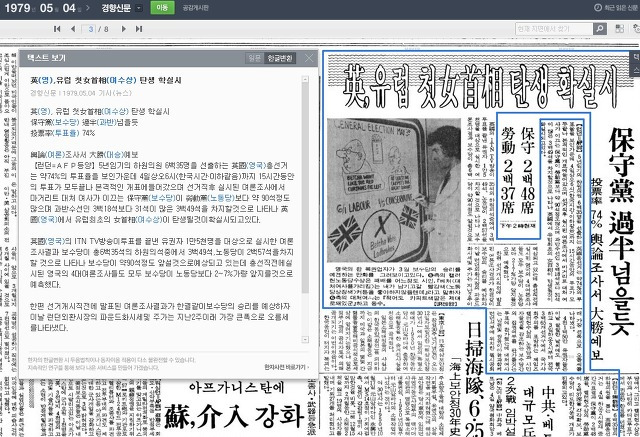The width and height of the screenshot is (640, 437).
Task: Click the 아프가니스탄에 蘇,介入 강화 headline
Action: pyautogui.click(x=236, y=406)
